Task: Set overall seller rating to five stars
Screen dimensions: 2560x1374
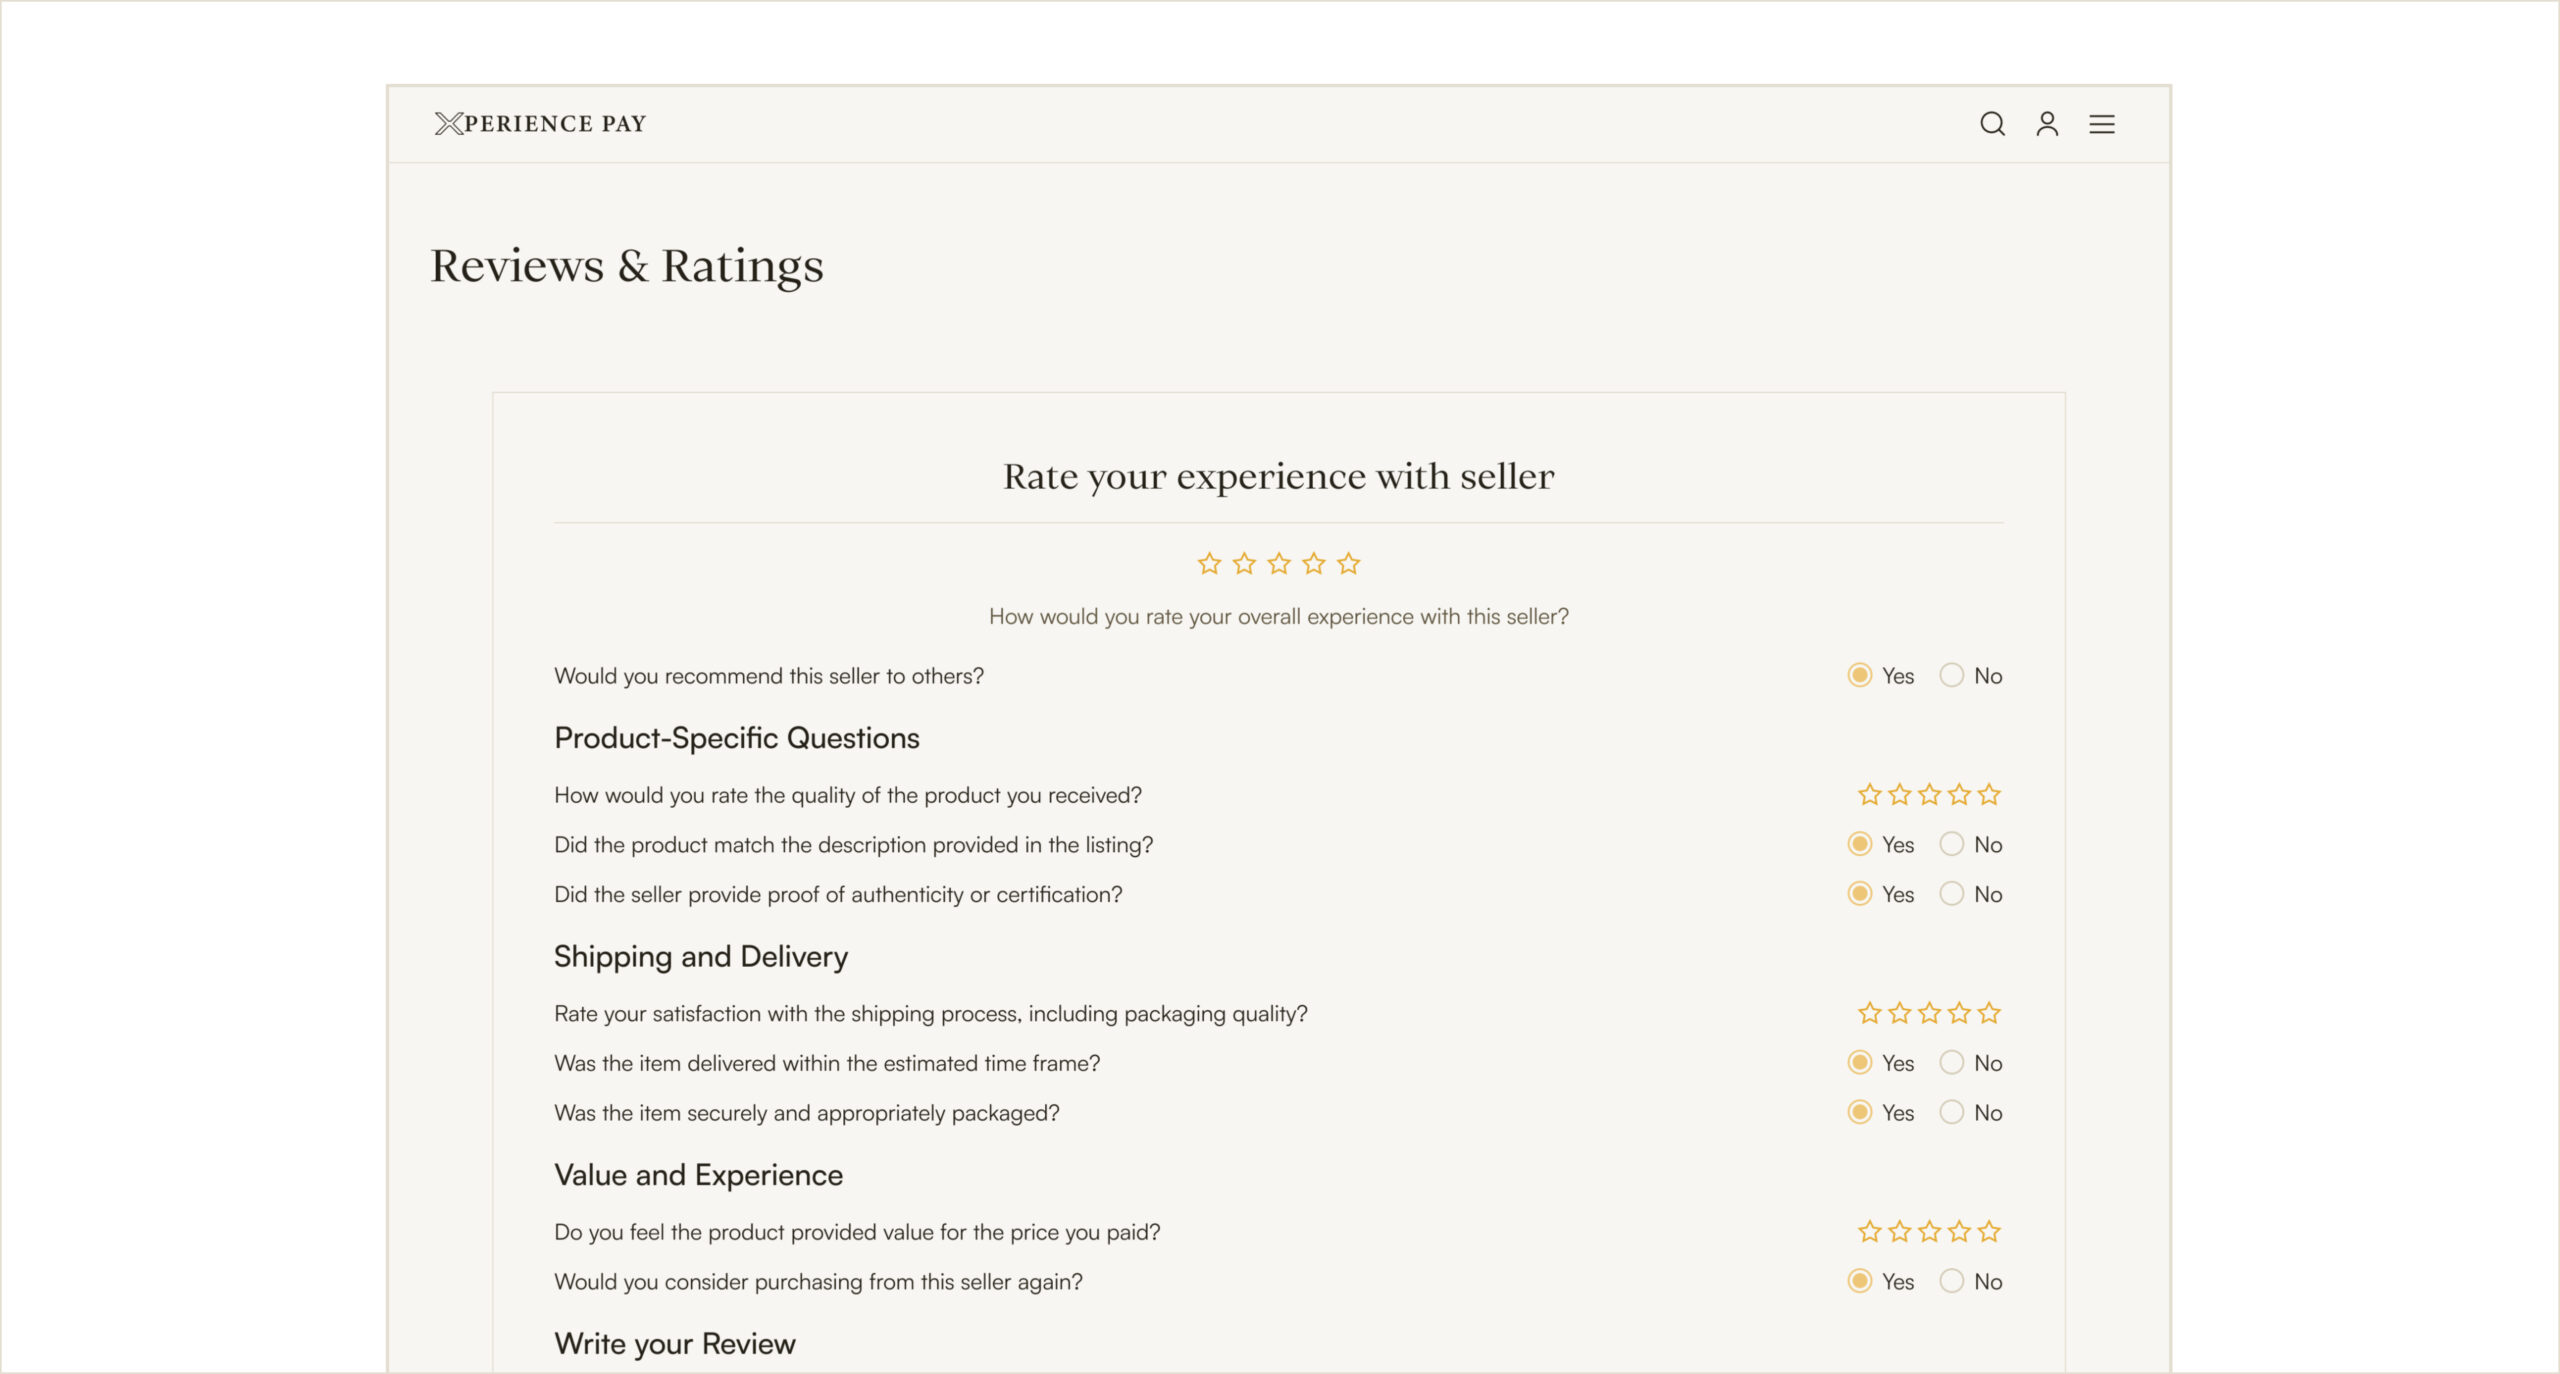Action: pos(1348,564)
